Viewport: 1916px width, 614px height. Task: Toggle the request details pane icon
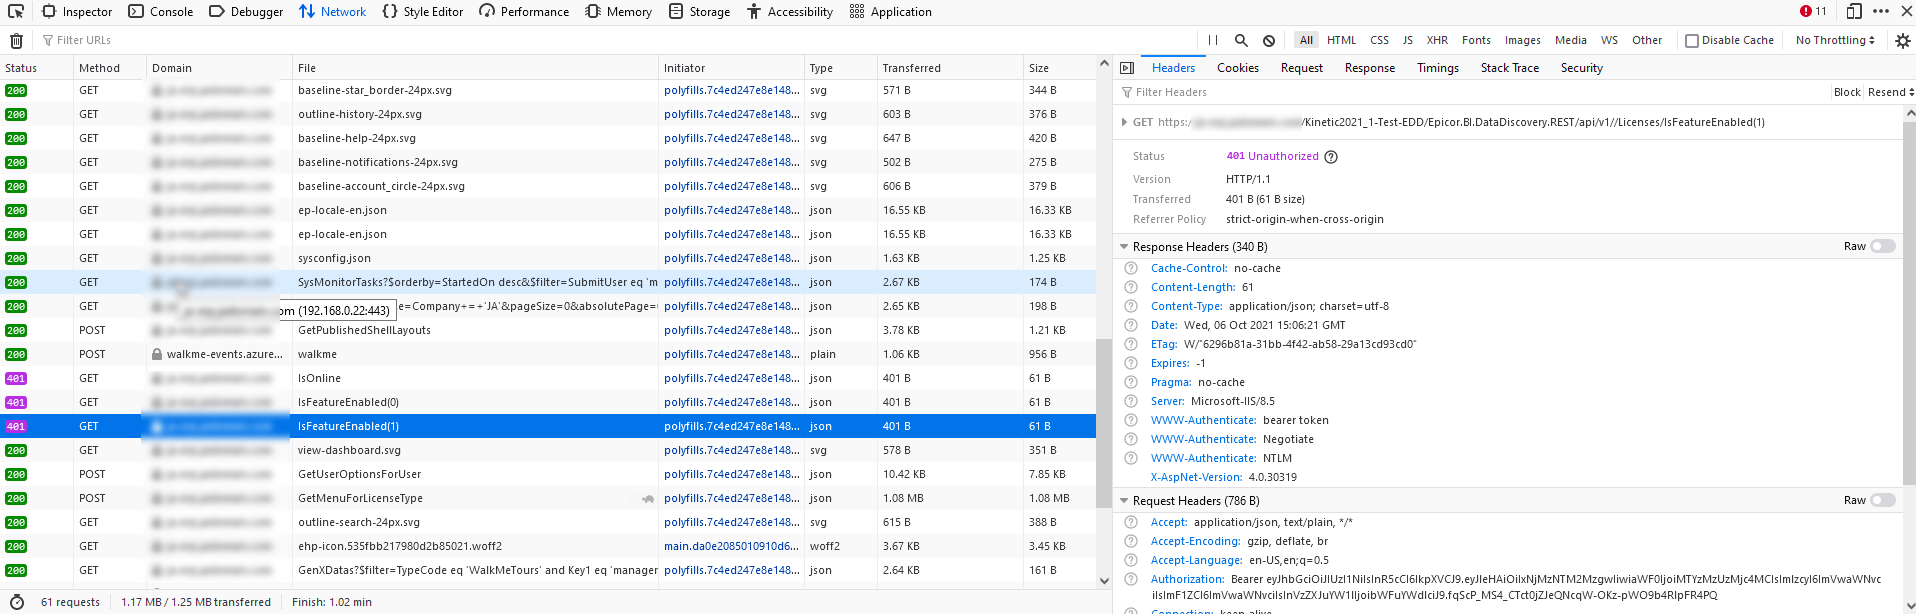[1127, 68]
